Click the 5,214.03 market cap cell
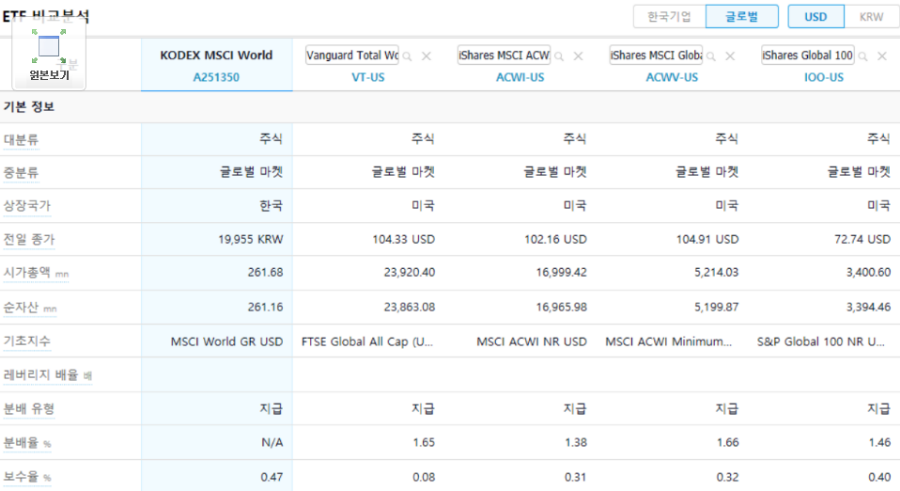Image resolution: width=900 pixels, height=491 pixels. (x=716, y=272)
